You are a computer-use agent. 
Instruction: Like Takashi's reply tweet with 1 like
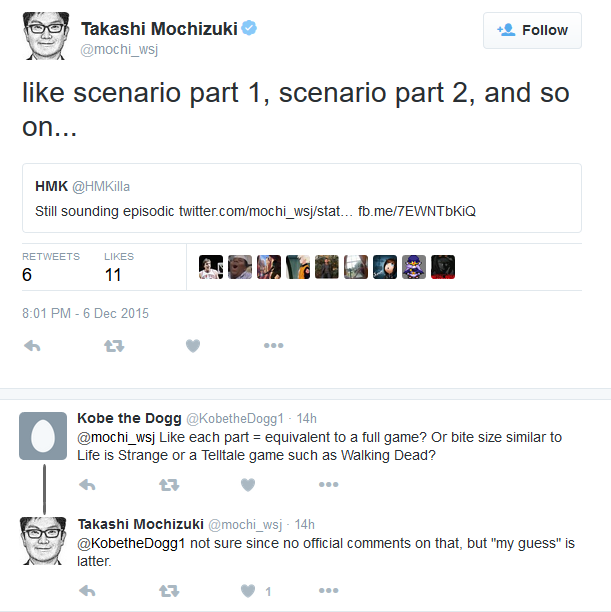pos(248,591)
